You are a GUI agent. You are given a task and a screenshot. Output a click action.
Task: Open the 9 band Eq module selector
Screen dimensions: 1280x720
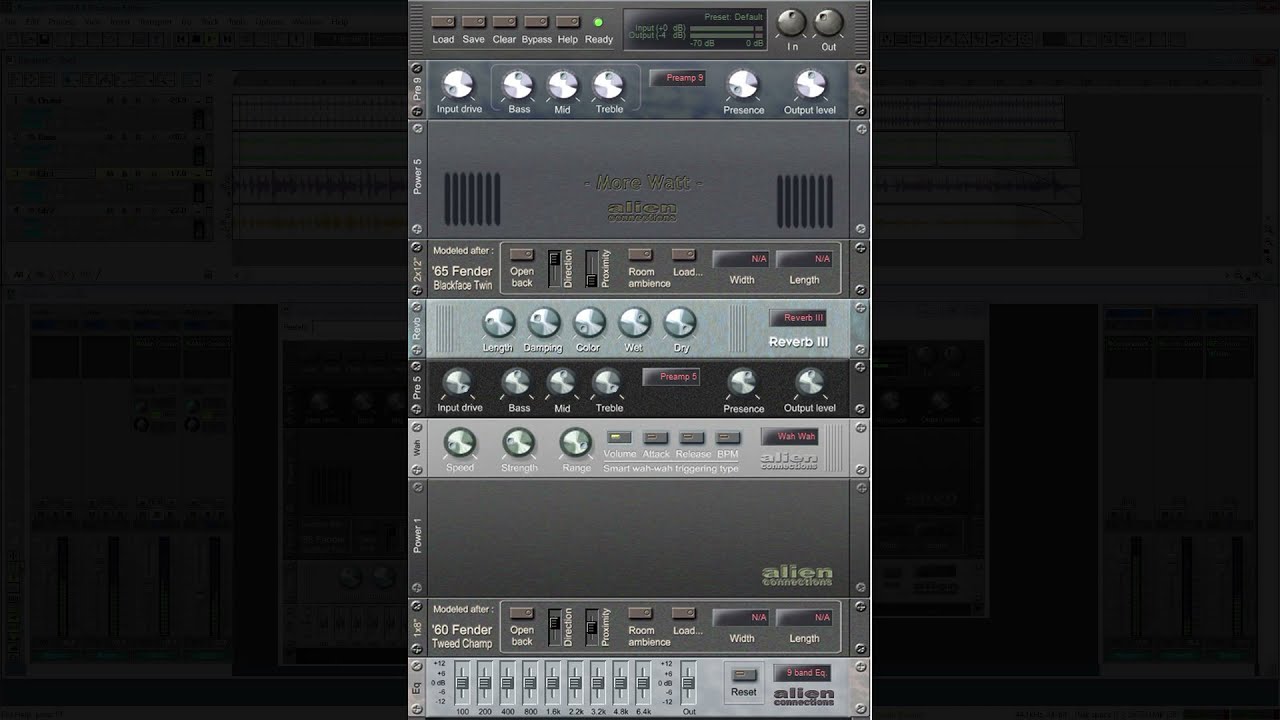tap(802, 673)
